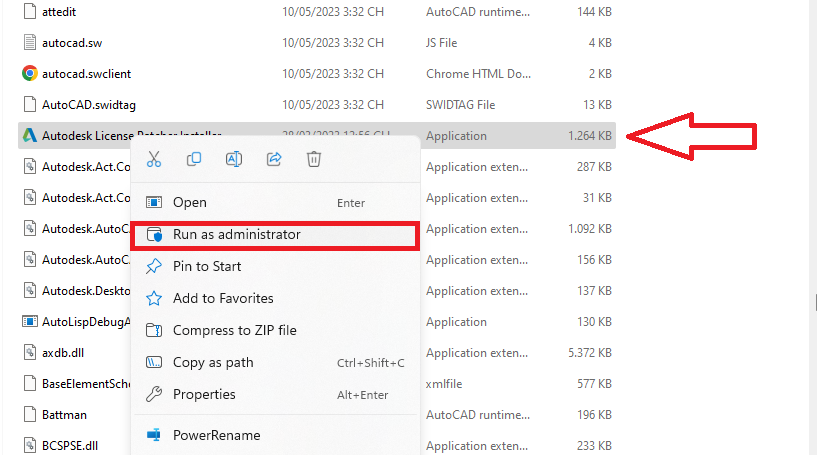817x455 pixels.
Task: Click the Chrome HTML Do... type cell
Action: click(x=478, y=74)
